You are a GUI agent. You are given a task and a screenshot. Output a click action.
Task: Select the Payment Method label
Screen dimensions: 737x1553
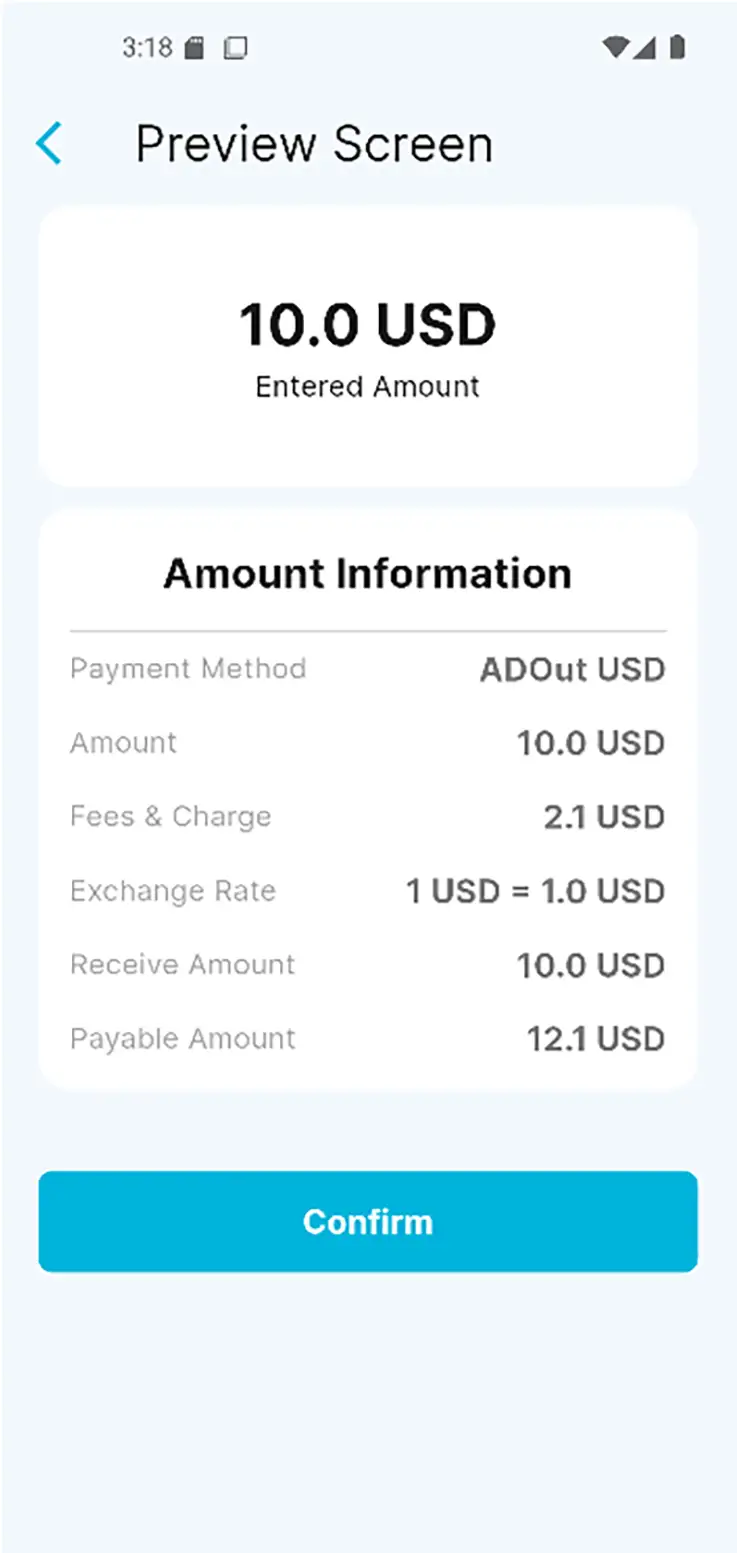(x=188, y=668)
